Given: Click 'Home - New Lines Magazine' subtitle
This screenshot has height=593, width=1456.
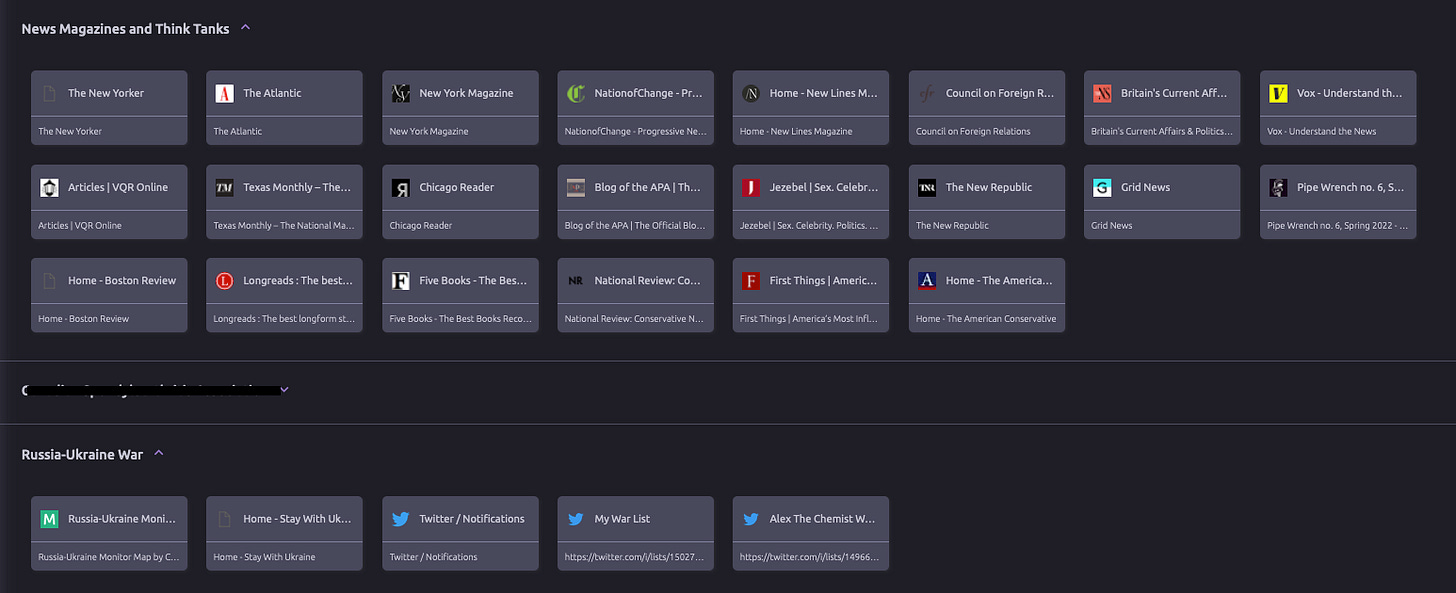Looking at the screenshot, I should (x=796, y=131).
